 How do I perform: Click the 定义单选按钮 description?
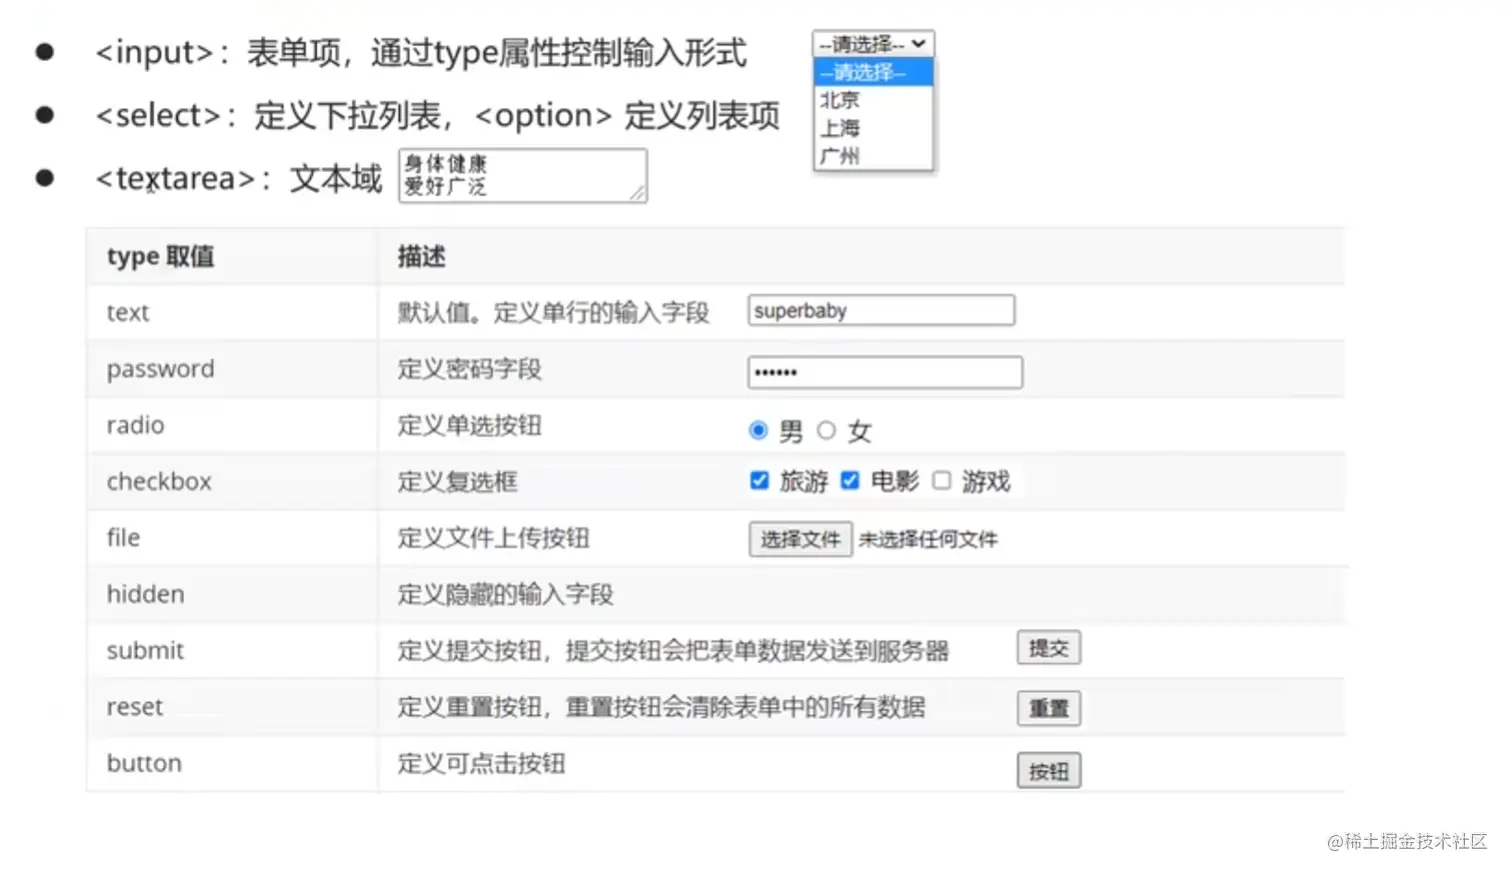click(x=470, y=425)
